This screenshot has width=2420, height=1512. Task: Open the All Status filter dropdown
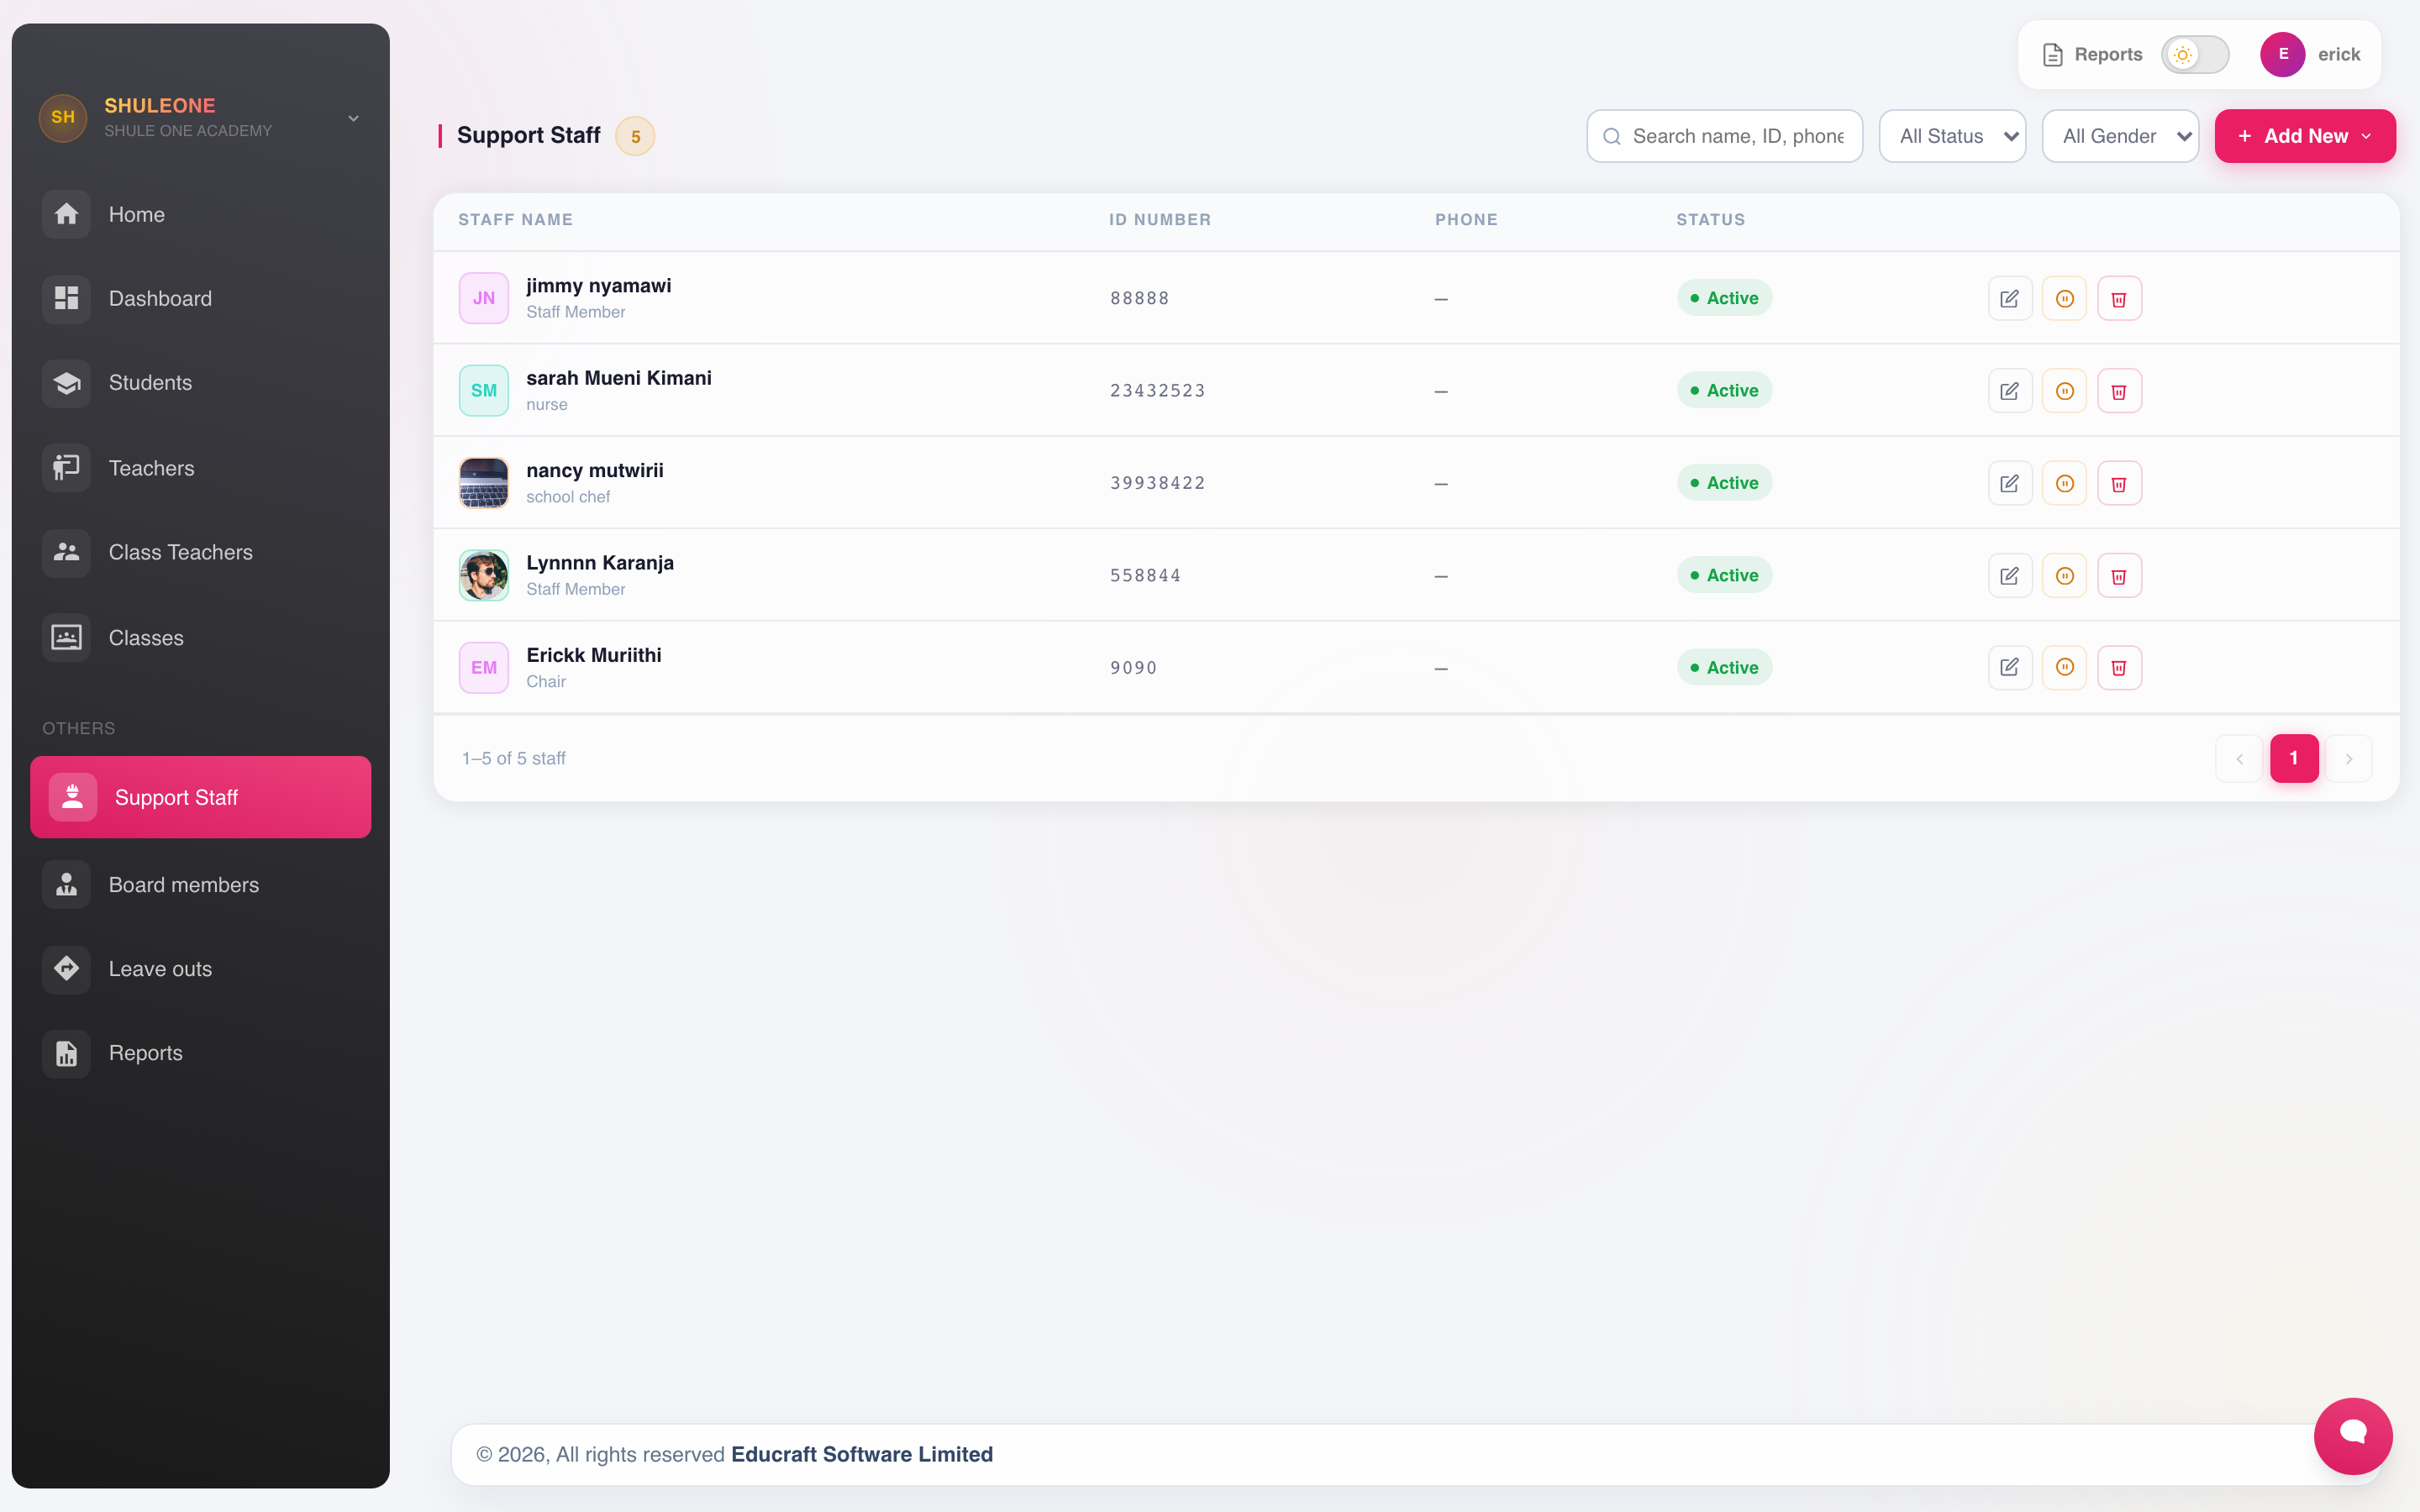[x=1952, y=136]
